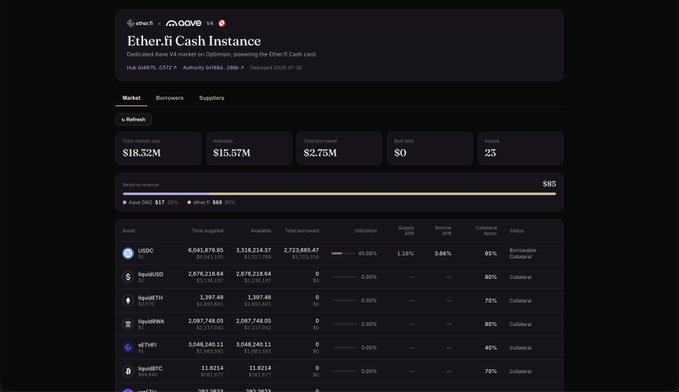
Task: Click the Deployed date text
Action: pyautogui.click(x=276, y=68)
